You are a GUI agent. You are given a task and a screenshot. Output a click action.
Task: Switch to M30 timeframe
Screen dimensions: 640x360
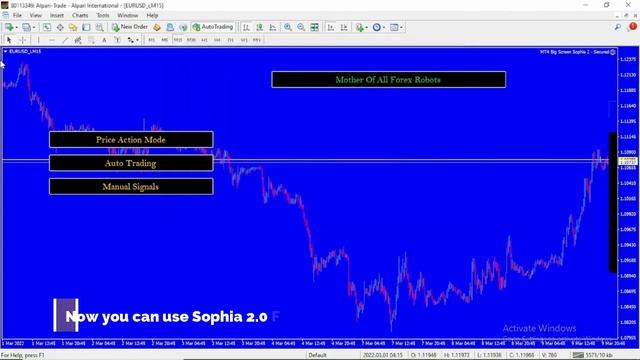[191, 40]
